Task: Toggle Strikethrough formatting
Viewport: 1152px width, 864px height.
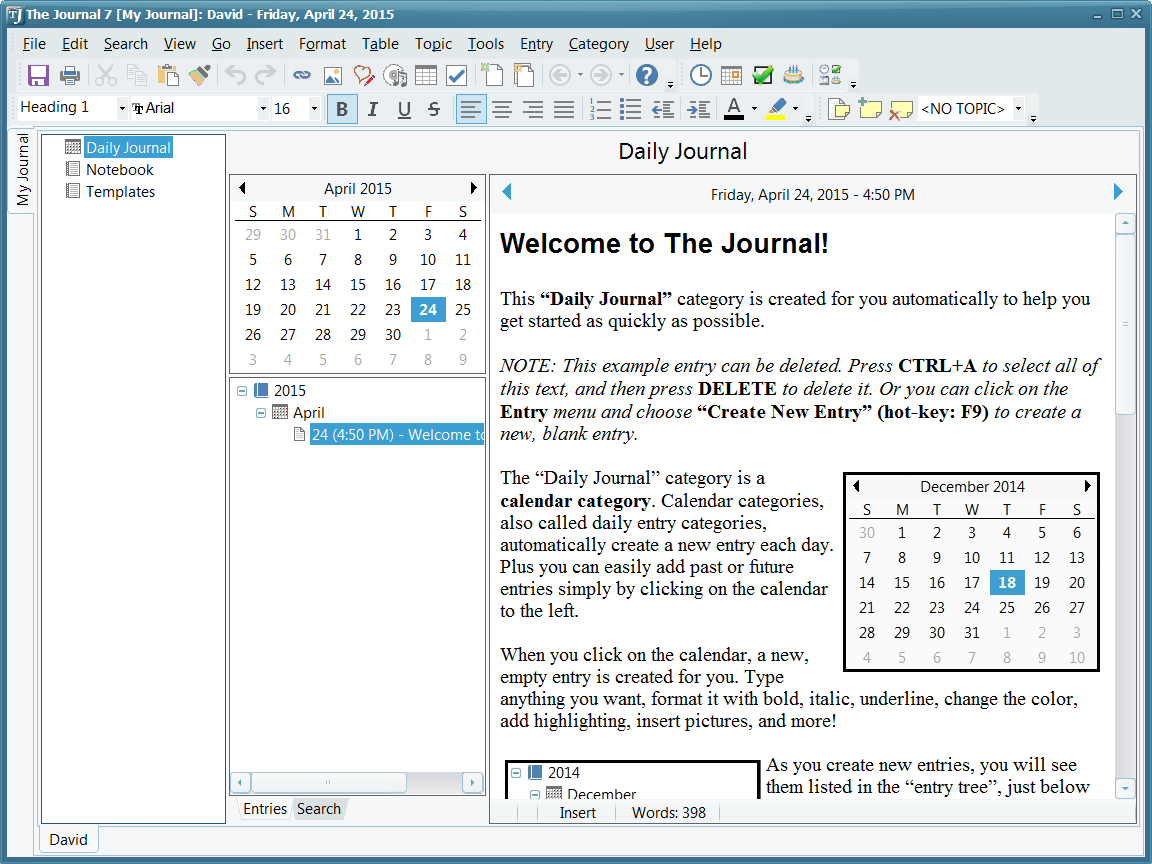Action: [434, 109]
